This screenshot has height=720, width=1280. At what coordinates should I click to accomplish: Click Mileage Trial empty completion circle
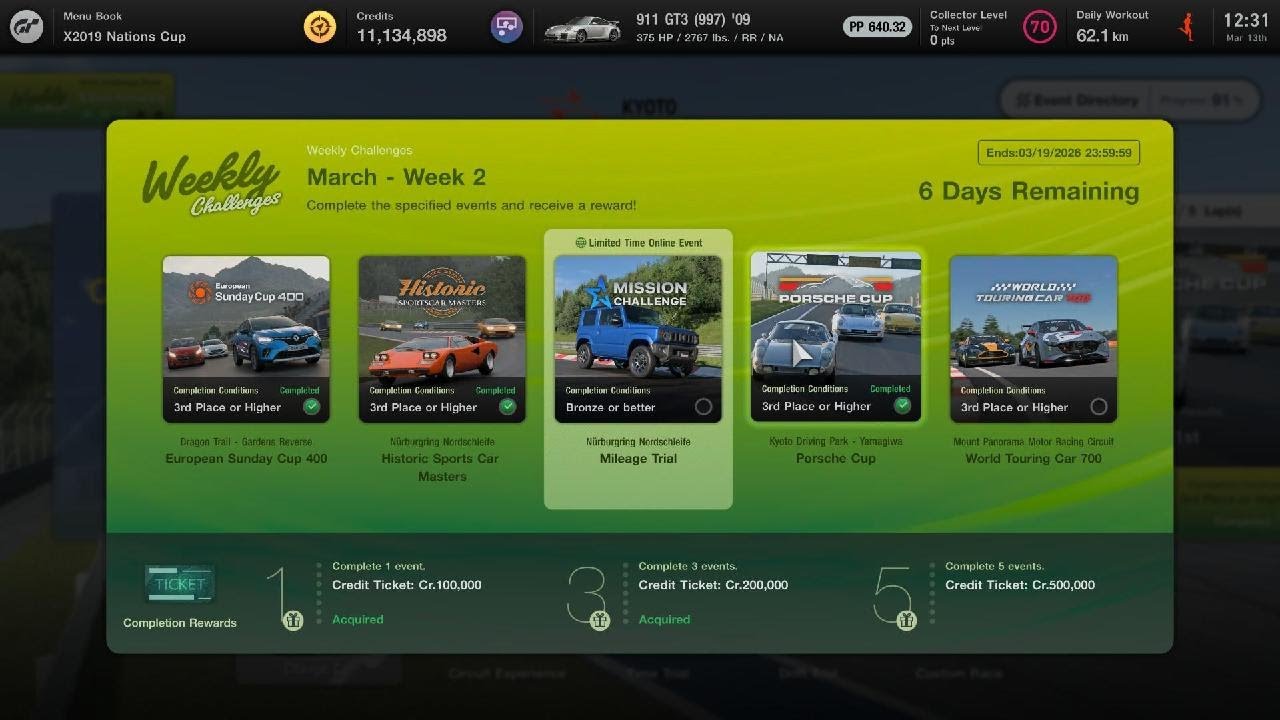click(703, 406)
